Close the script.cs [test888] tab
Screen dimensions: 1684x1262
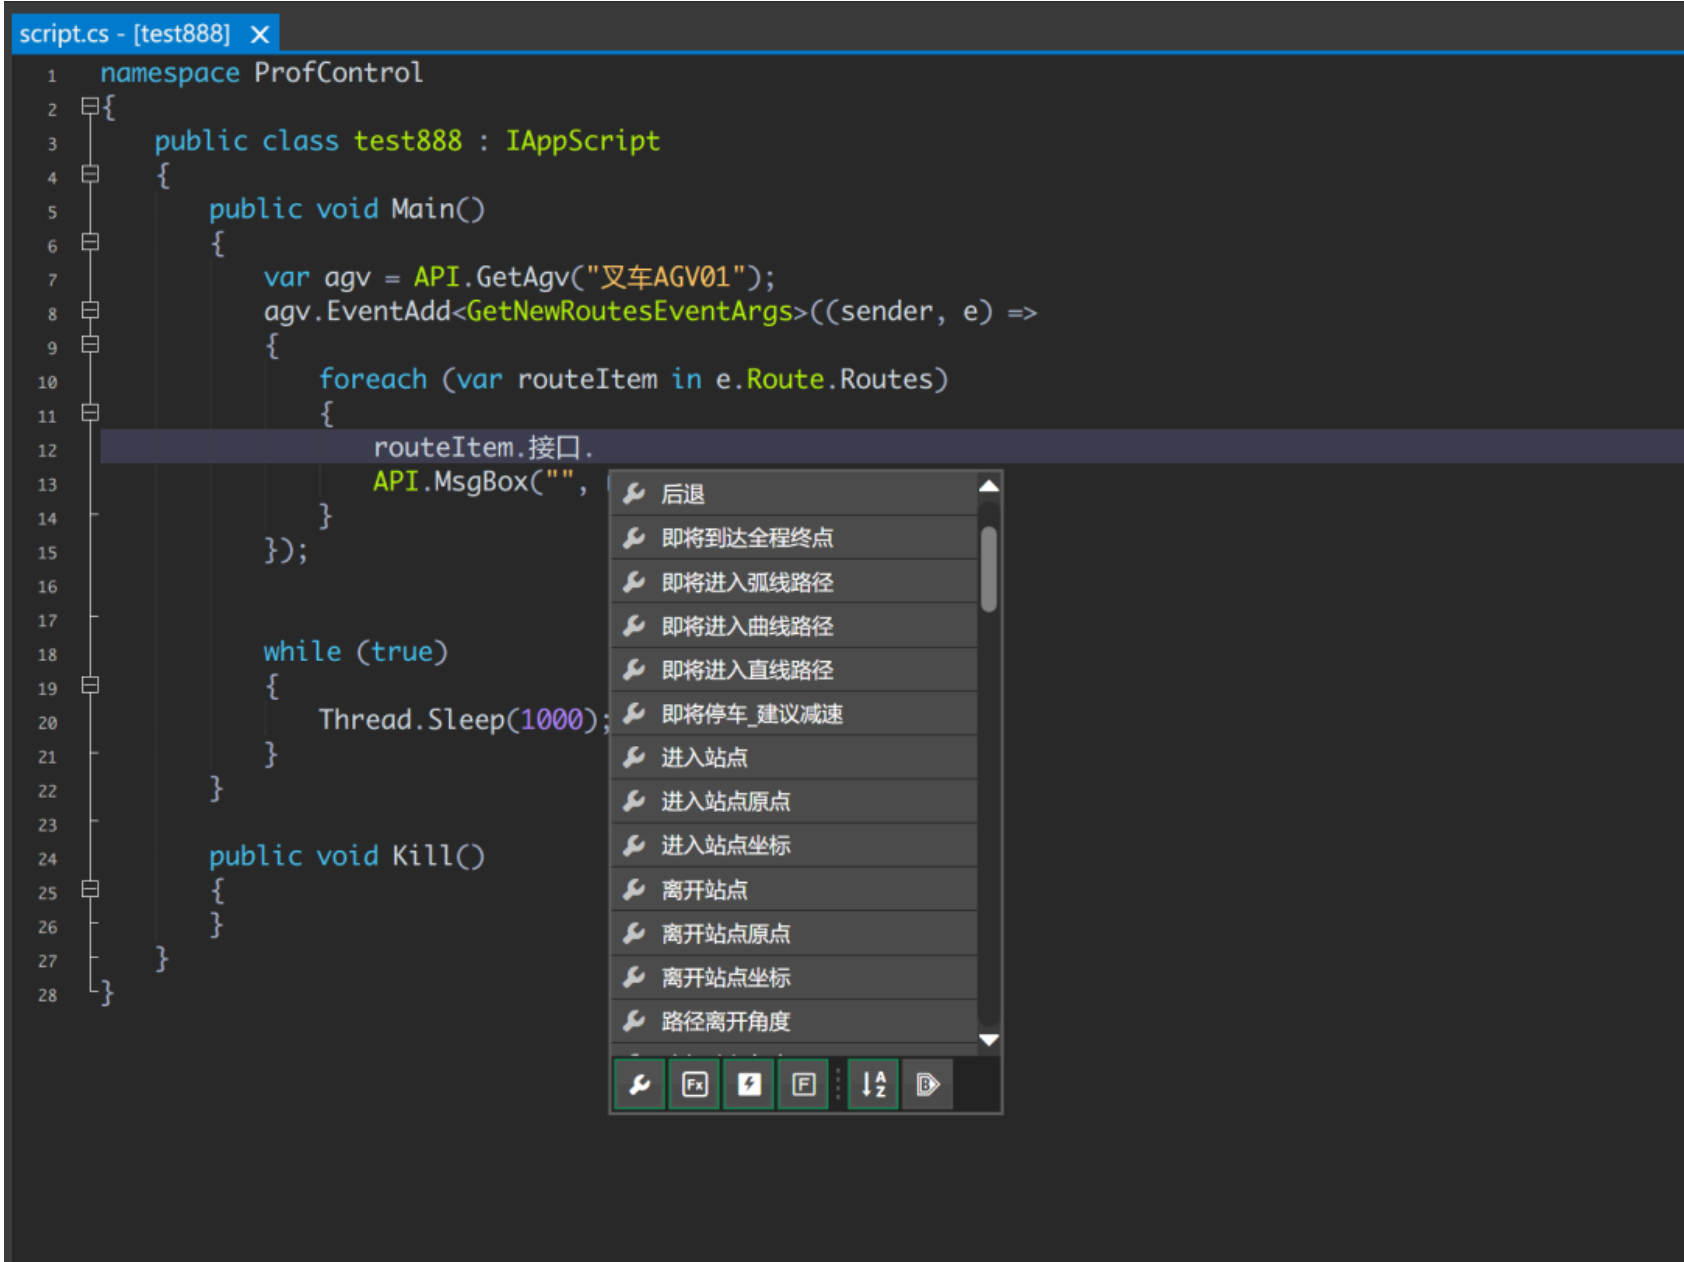(x=260, y=35)
